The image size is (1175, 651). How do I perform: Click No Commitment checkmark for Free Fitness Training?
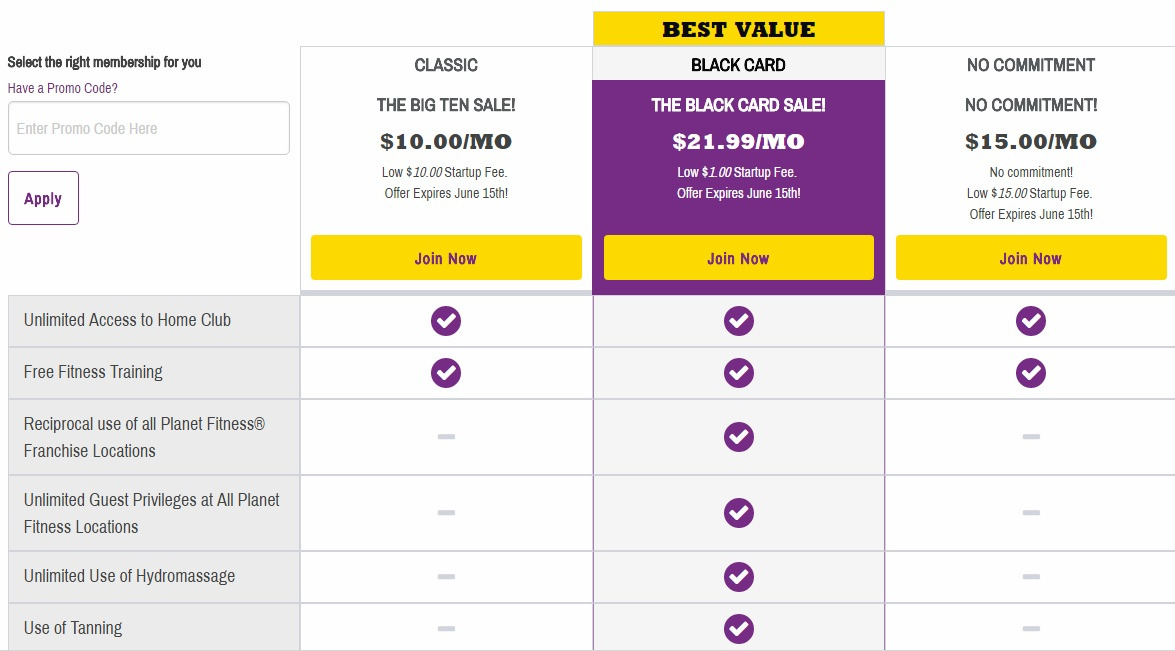click(1031, 373)
